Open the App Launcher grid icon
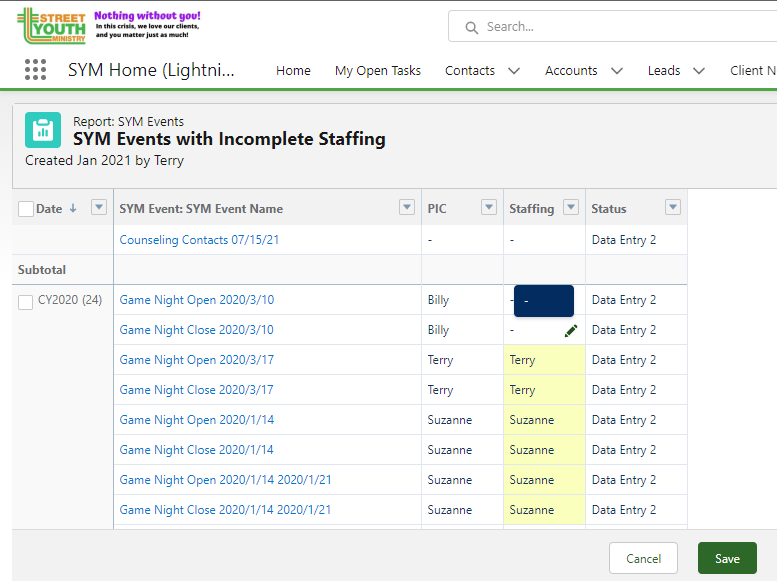 (35, 70)
